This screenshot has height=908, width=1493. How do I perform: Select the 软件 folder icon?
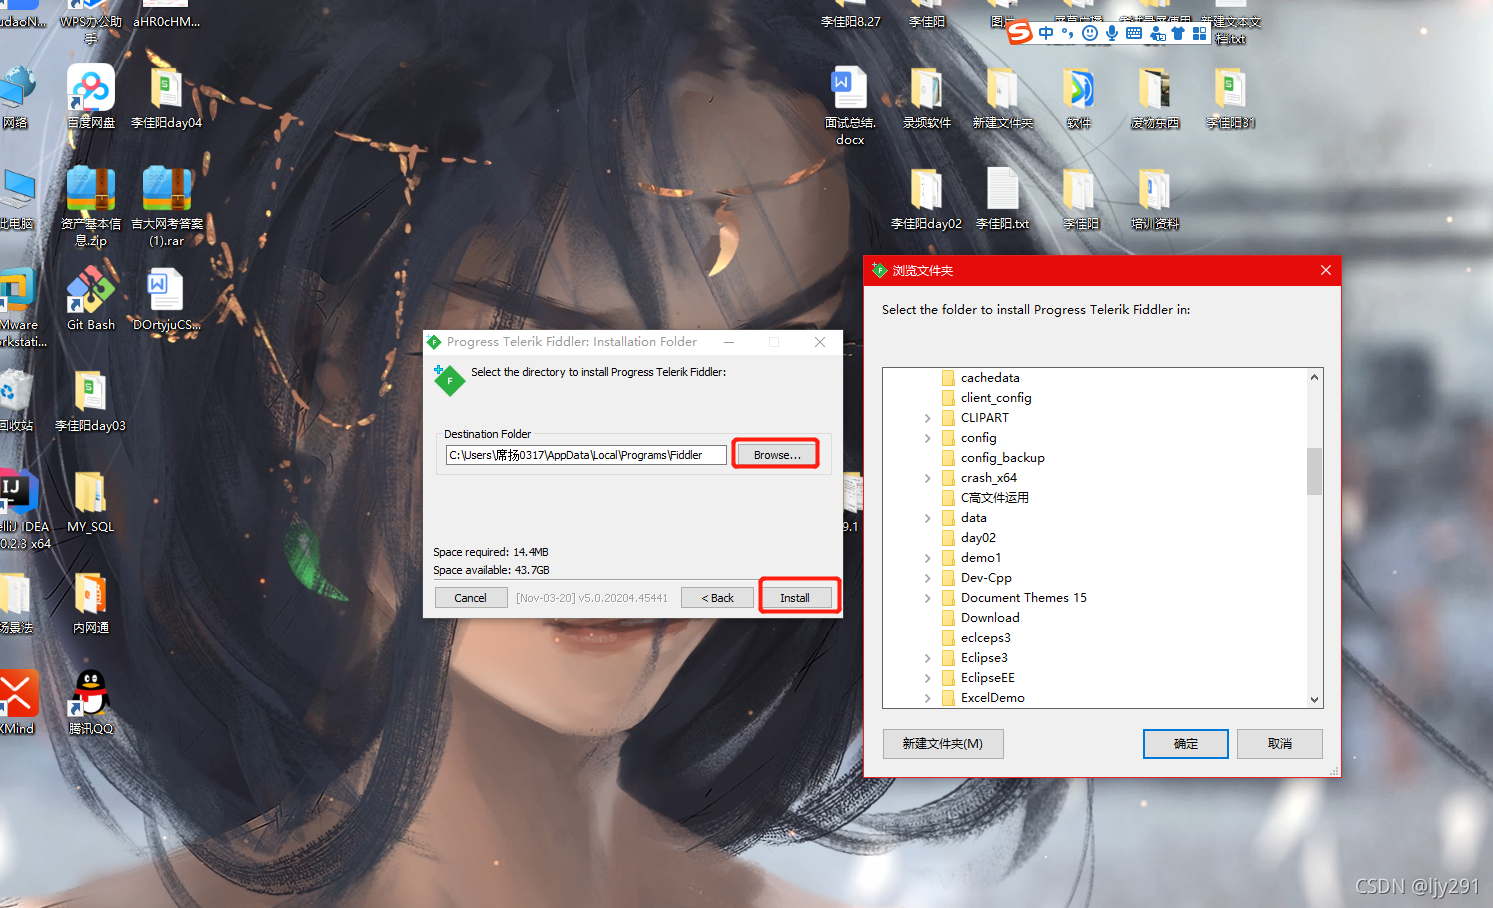(1078, 97)
